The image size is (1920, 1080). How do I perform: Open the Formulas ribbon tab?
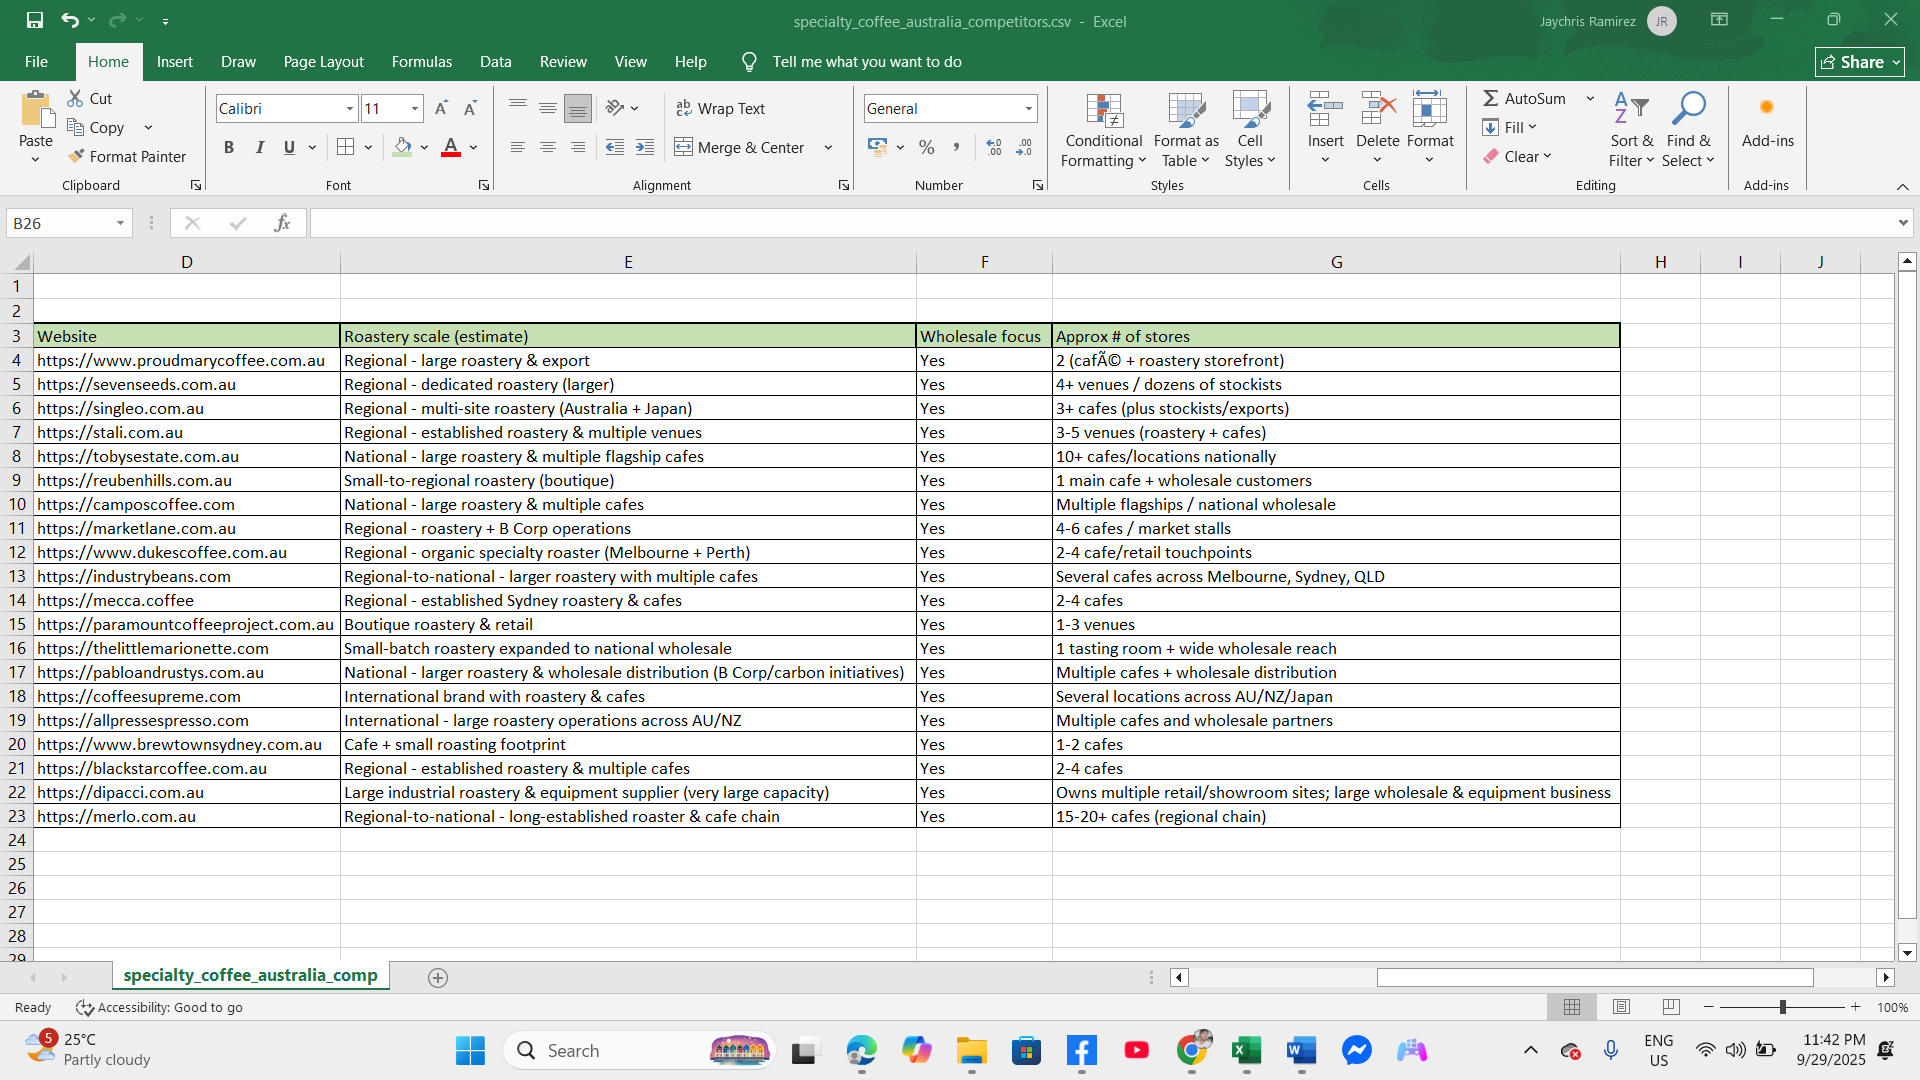pos(421,62)
